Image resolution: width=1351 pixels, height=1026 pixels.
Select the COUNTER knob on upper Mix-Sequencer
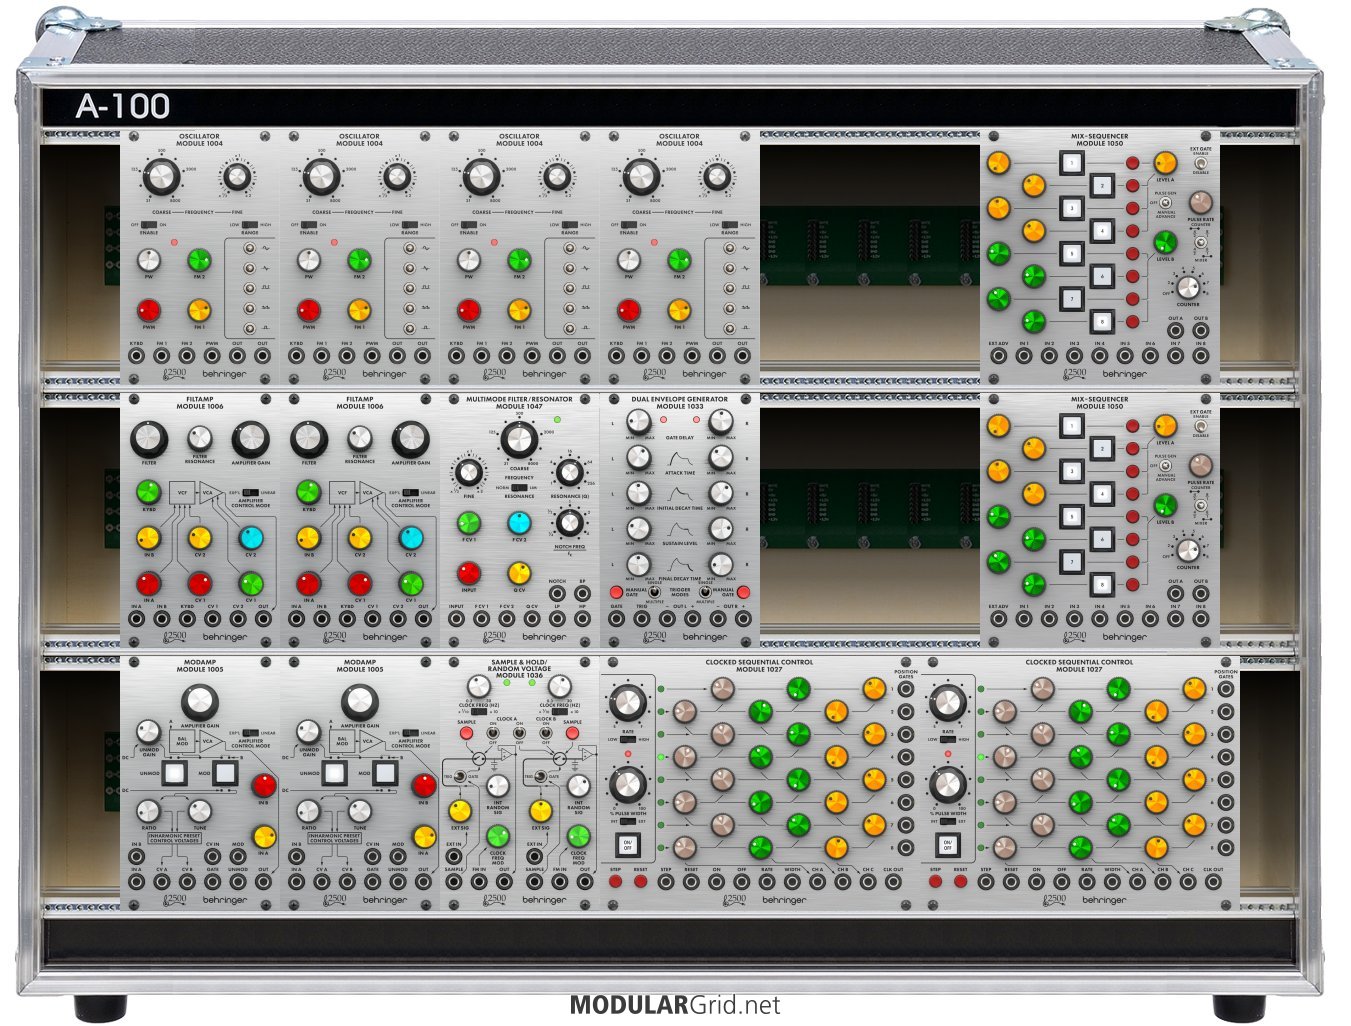[1188, 287]
